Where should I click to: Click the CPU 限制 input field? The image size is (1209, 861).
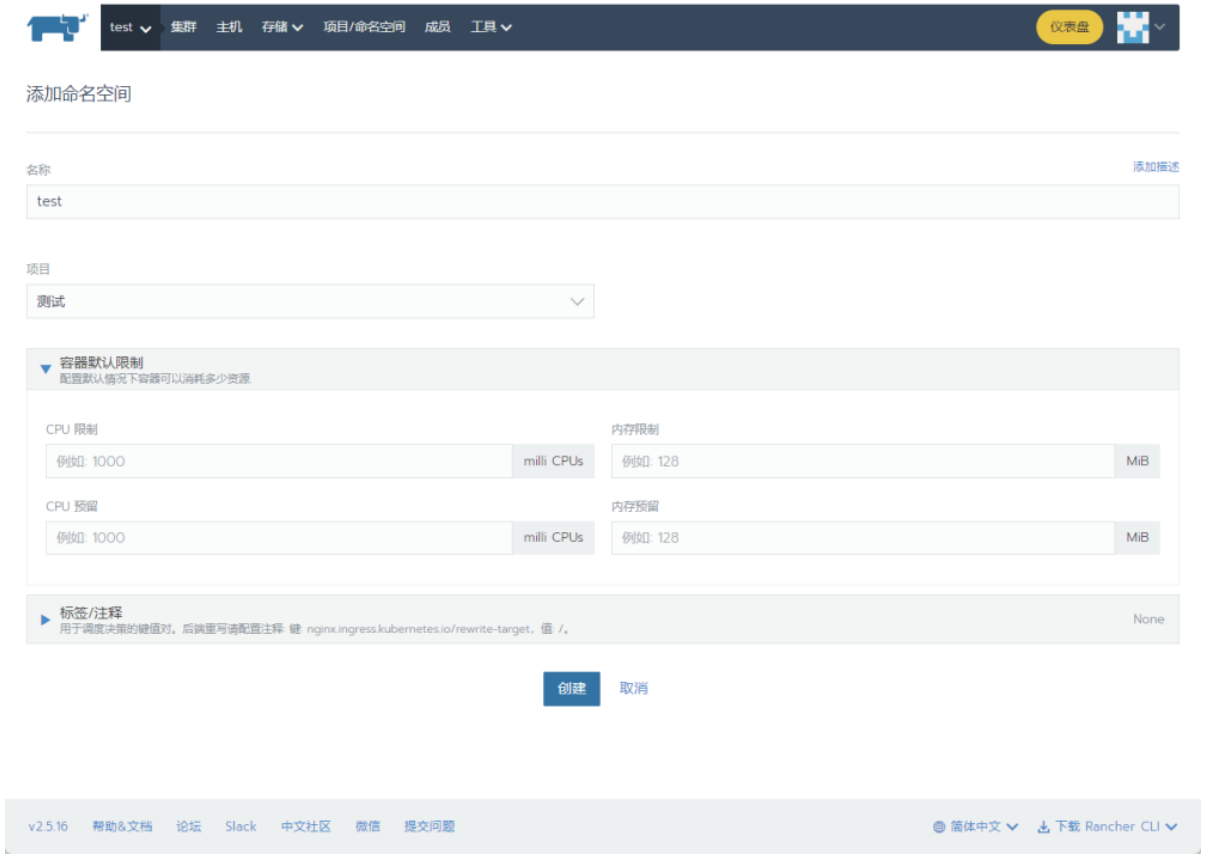[x=279, y=462]
